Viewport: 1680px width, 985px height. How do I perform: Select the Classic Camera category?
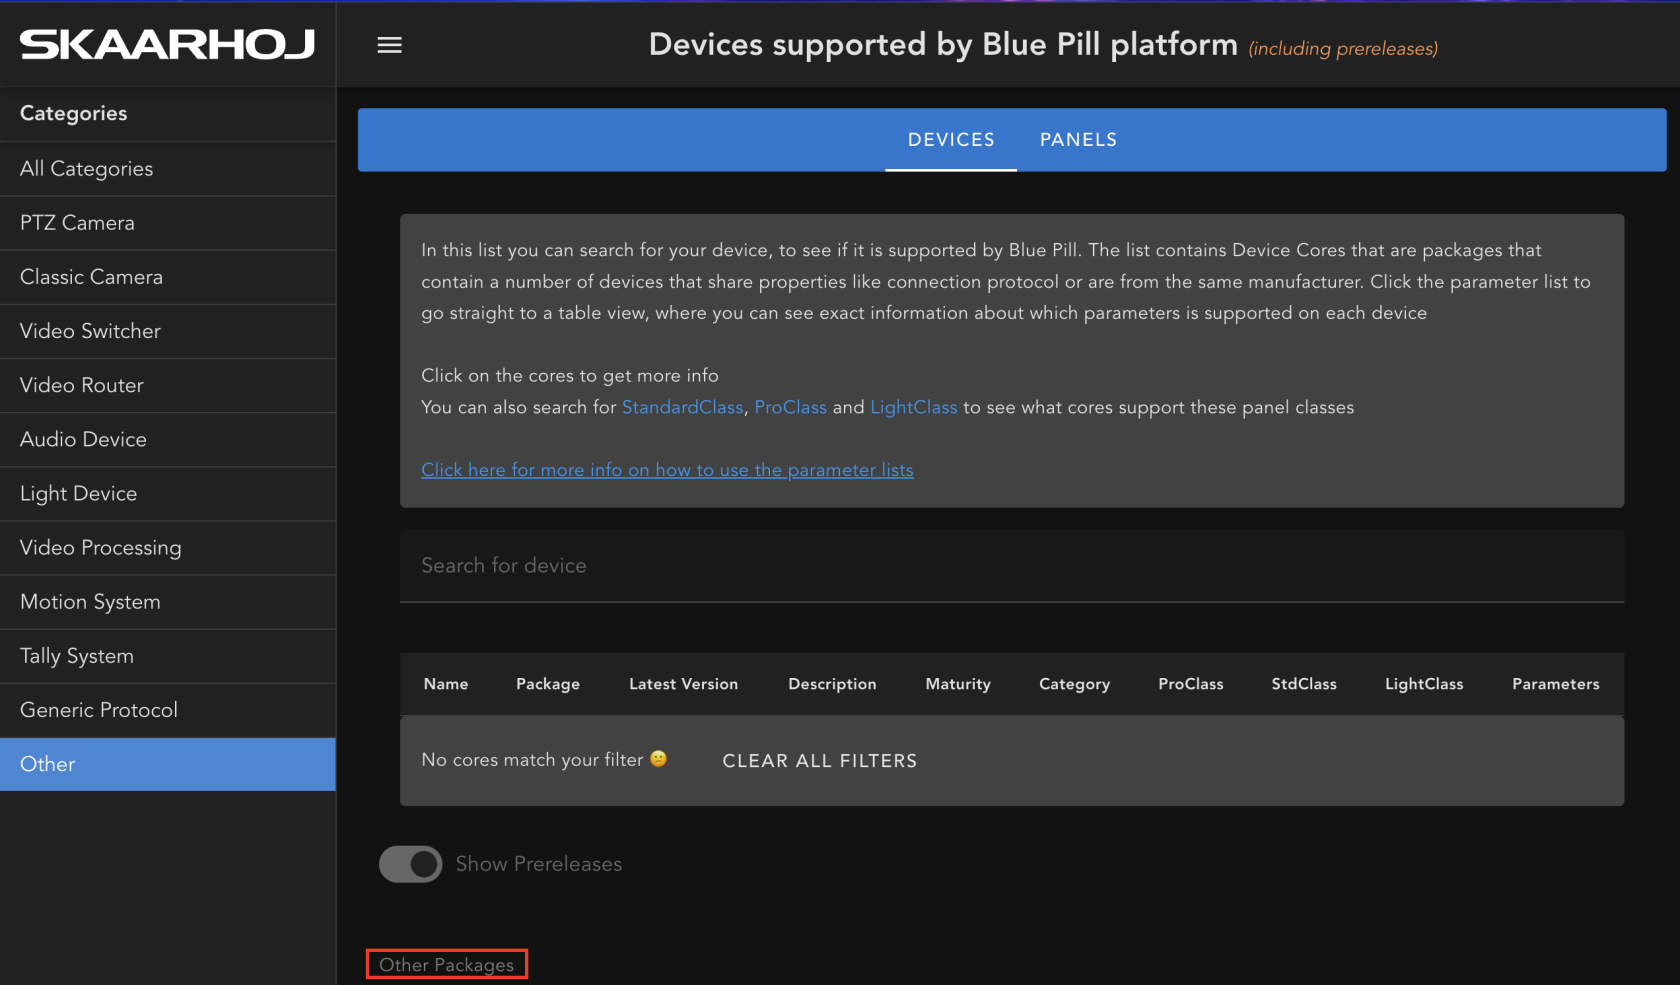pos(168,277)
